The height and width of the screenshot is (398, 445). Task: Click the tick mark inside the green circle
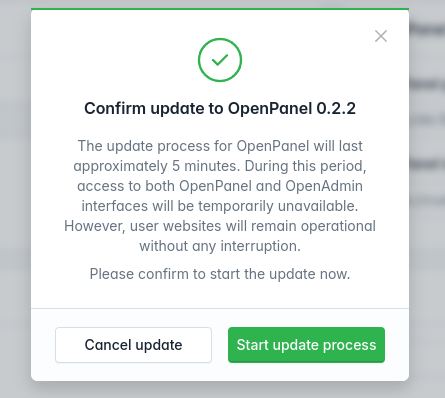[220, 60]
